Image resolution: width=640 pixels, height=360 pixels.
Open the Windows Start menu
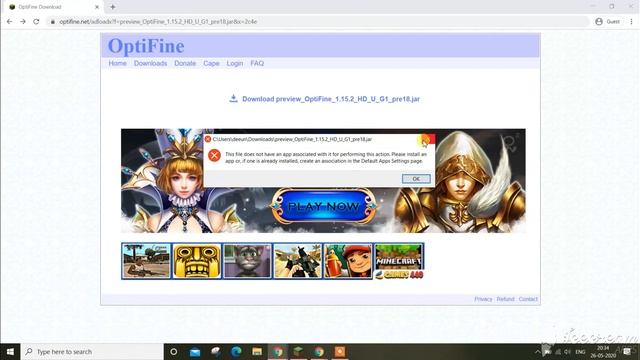(10, 351)
